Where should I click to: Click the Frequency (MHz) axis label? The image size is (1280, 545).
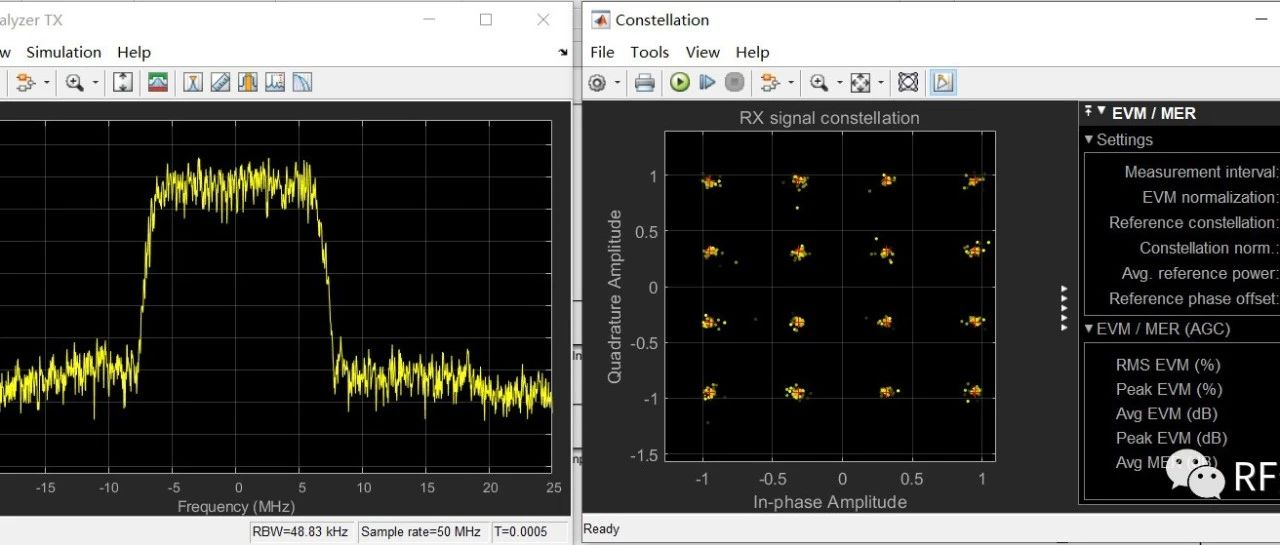(x=235, y=507)
